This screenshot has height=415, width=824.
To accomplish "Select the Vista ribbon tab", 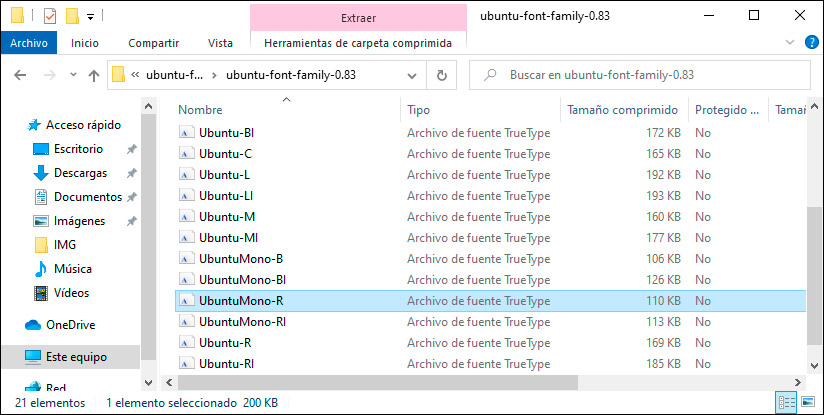I will pyautogui.click(x=220, y=43).
